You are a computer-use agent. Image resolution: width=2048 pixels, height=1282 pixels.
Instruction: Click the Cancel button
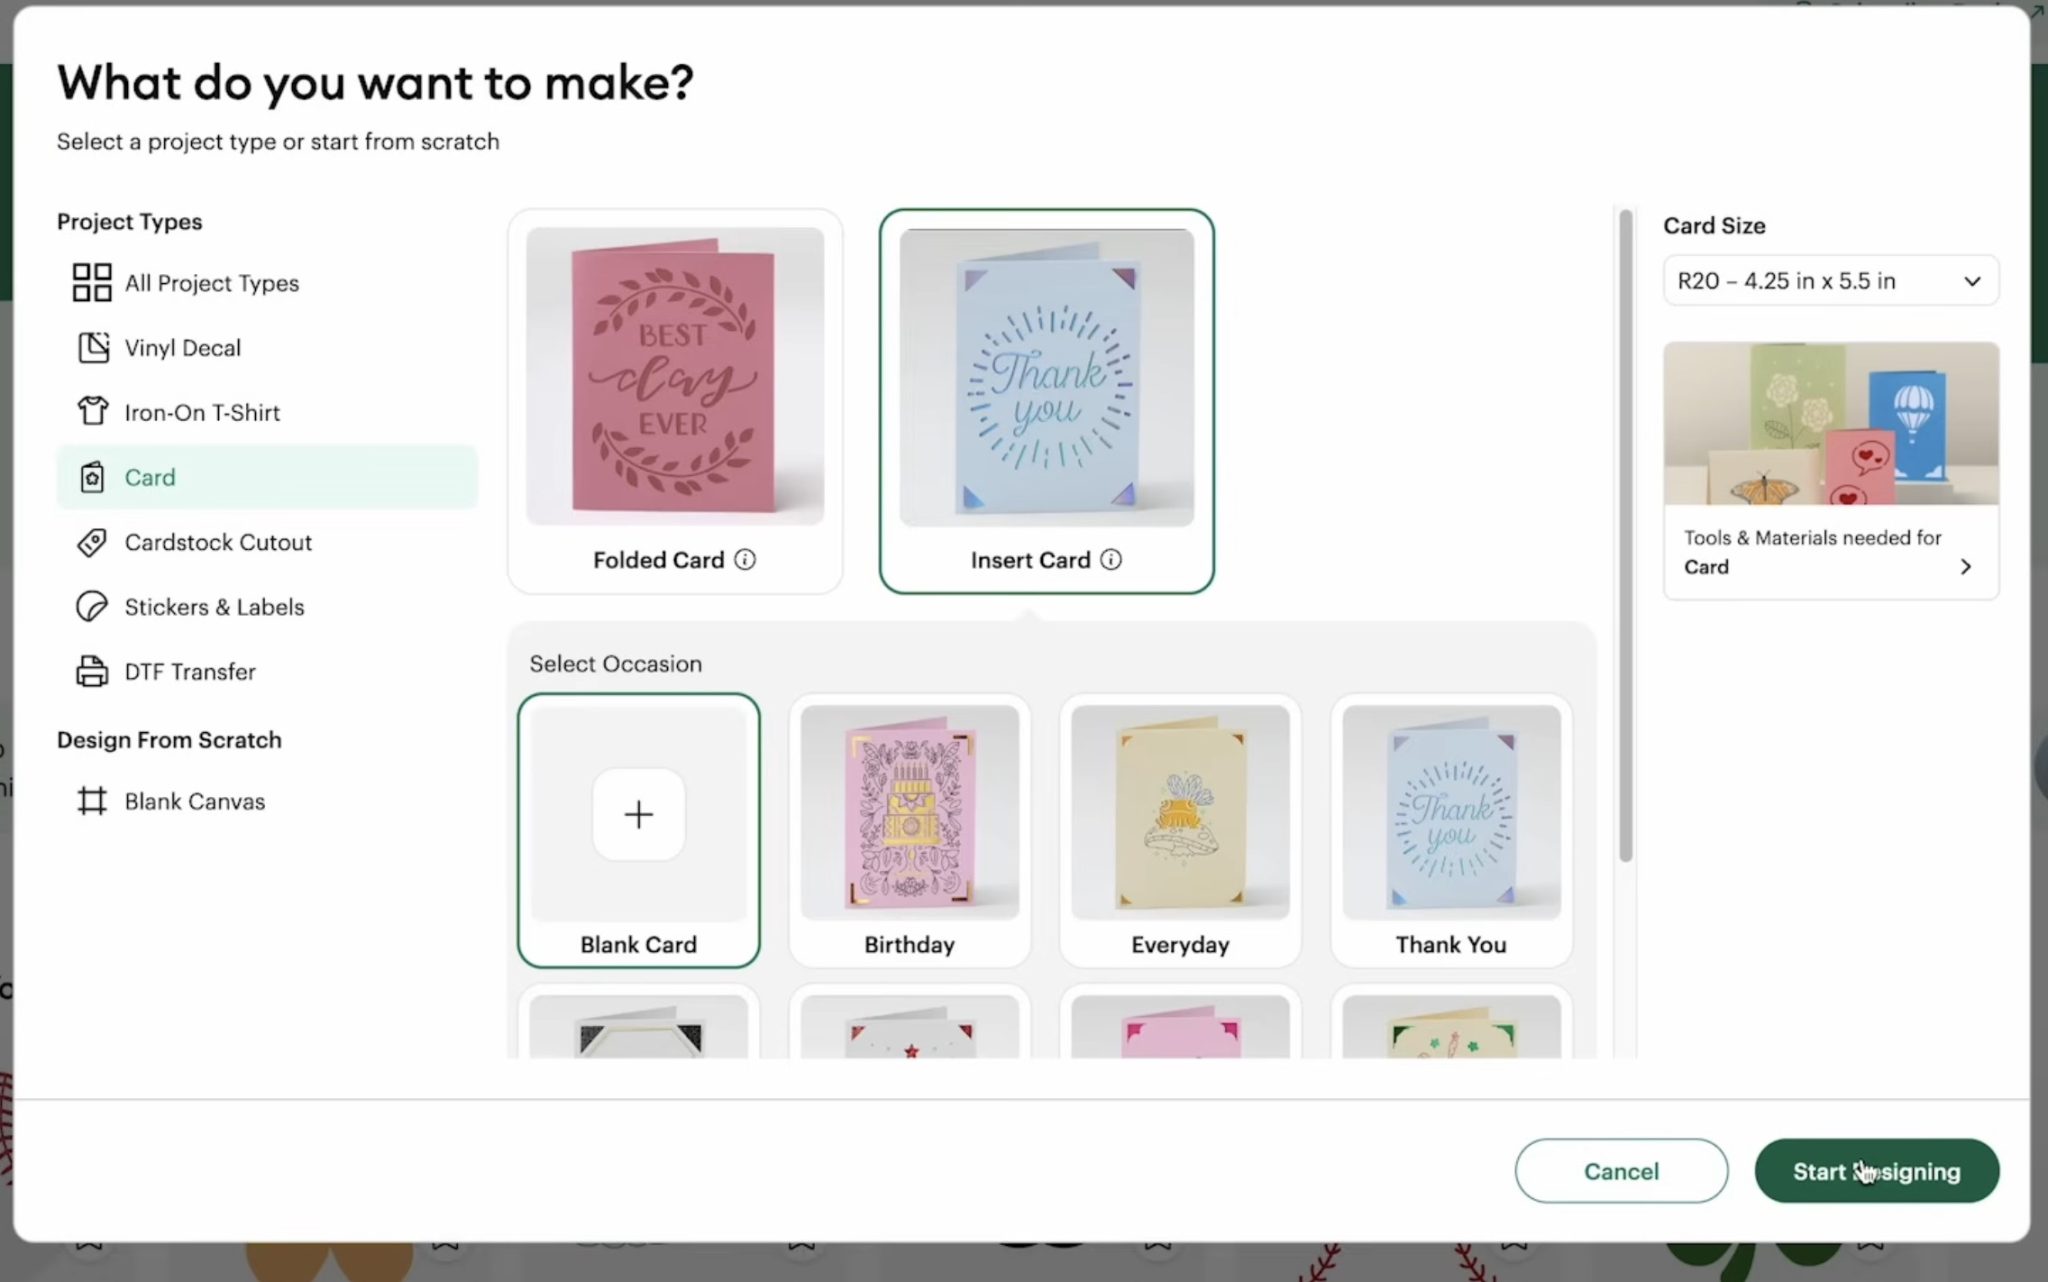click(x=1621, y=1171)
